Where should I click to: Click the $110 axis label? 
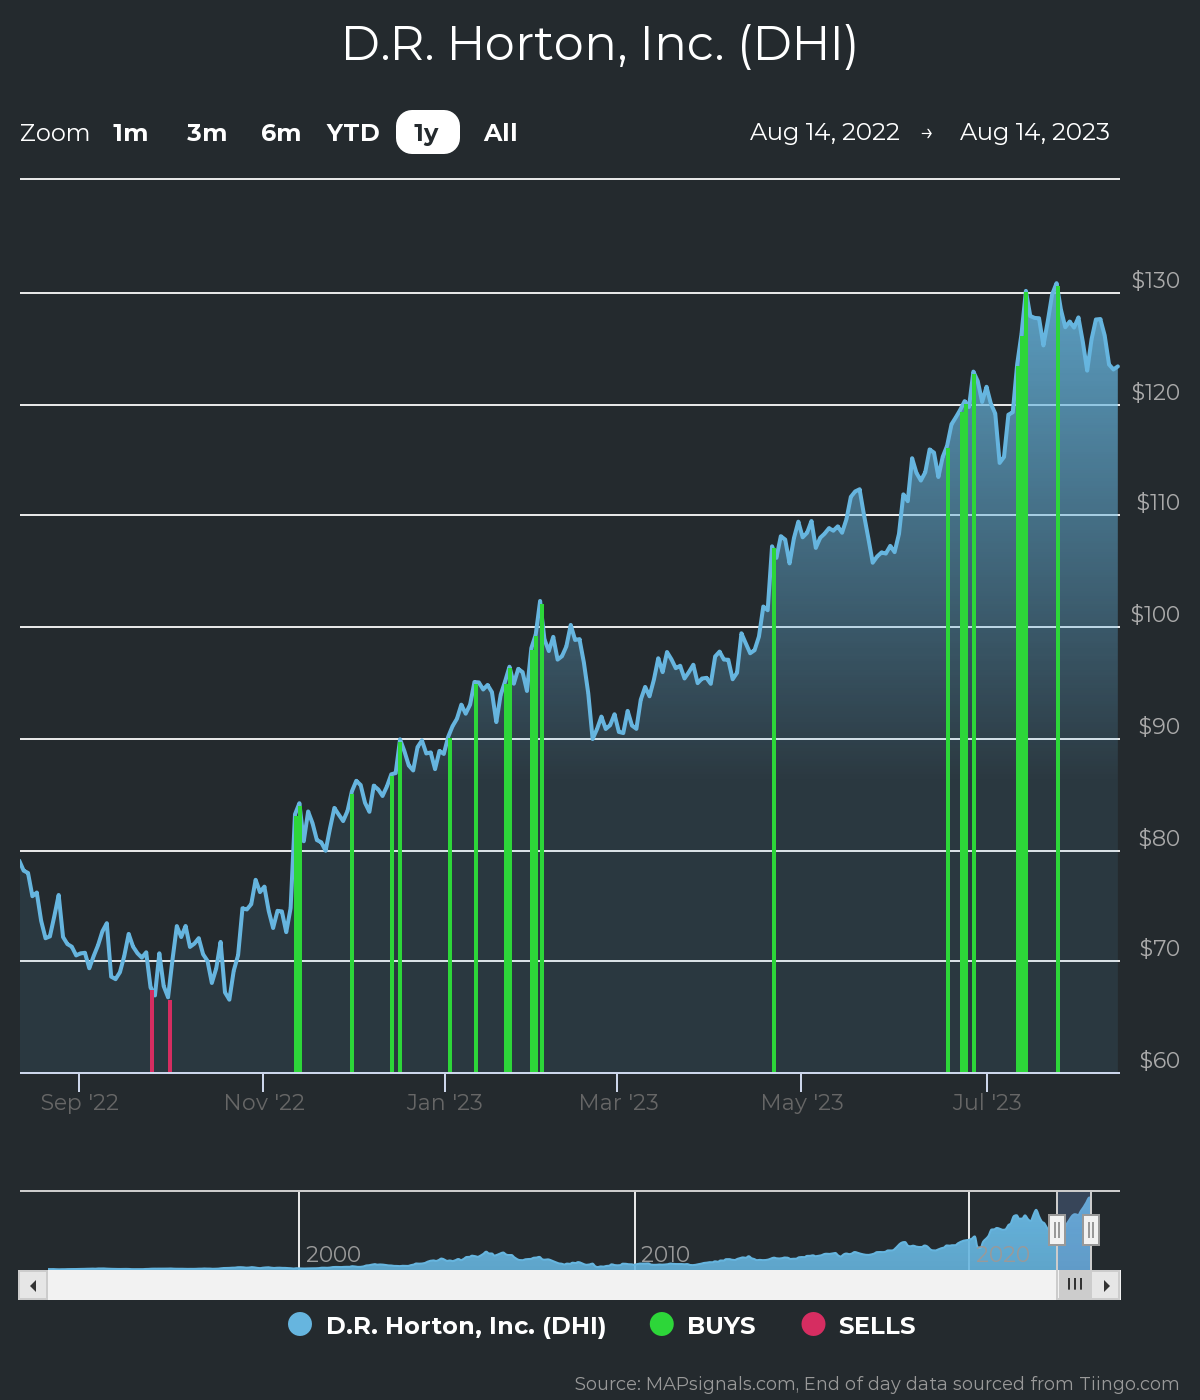click(1158, 502)
